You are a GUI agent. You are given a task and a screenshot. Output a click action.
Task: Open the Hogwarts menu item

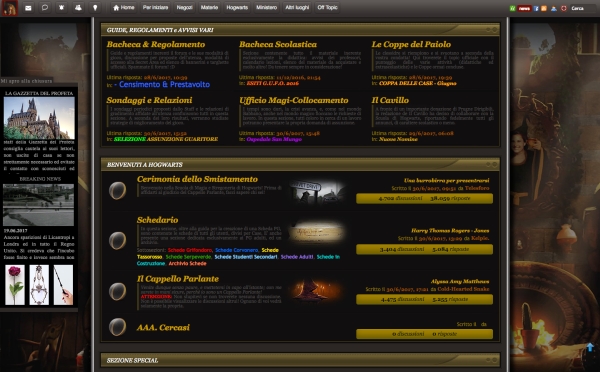[237, 8]
